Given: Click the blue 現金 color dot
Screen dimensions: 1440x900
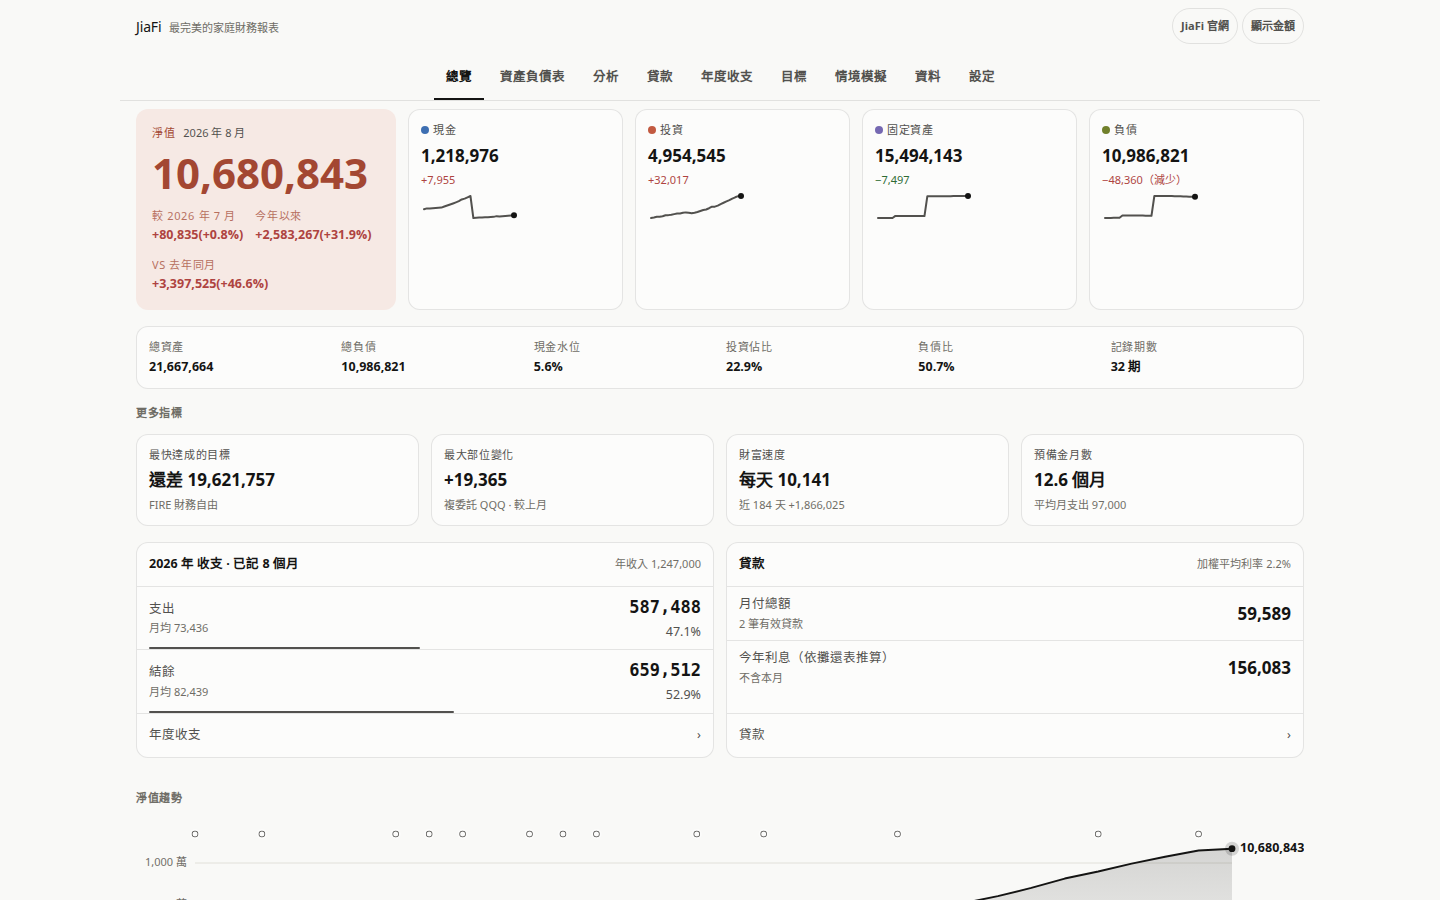Looking at the screenshot, I should (425, 130).
